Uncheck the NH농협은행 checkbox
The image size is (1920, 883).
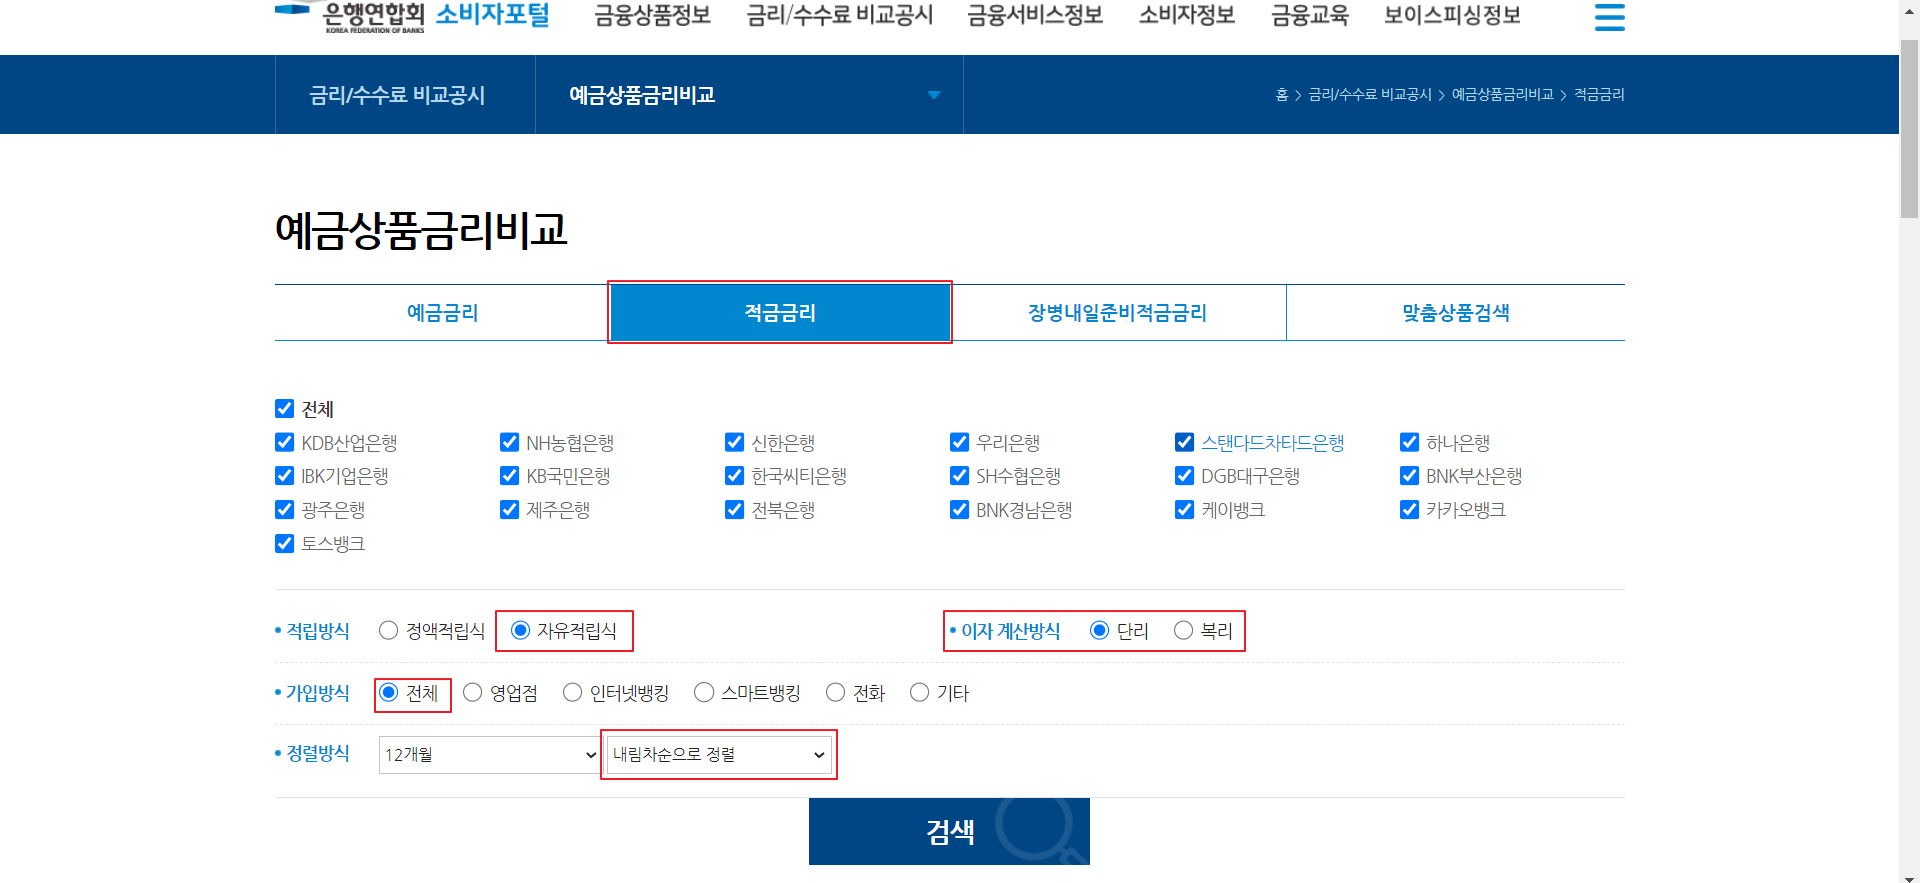coord(509,443)
